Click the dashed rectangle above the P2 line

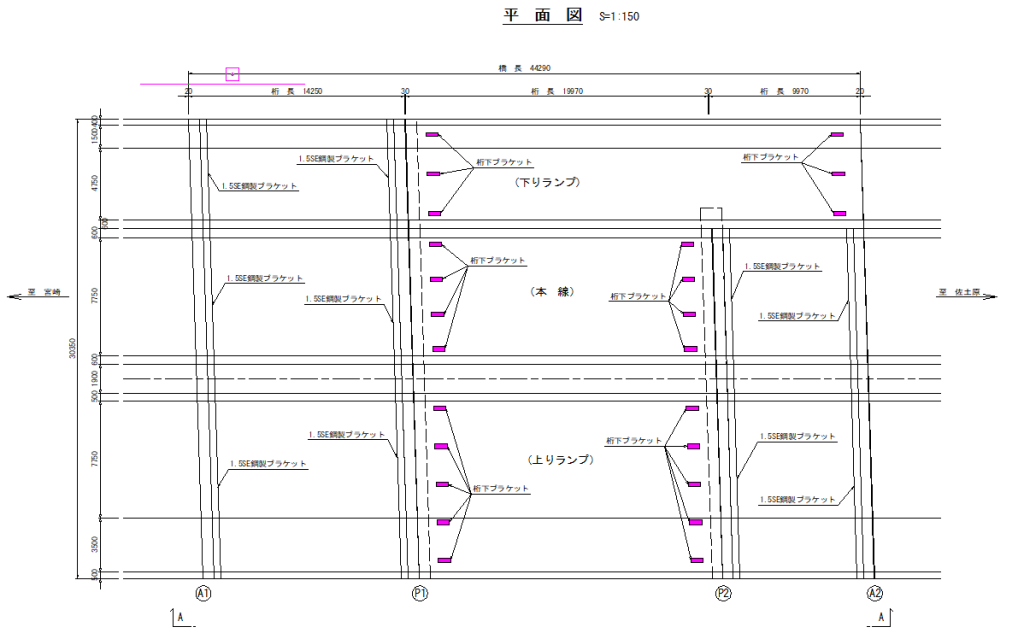tap(710, 215)
